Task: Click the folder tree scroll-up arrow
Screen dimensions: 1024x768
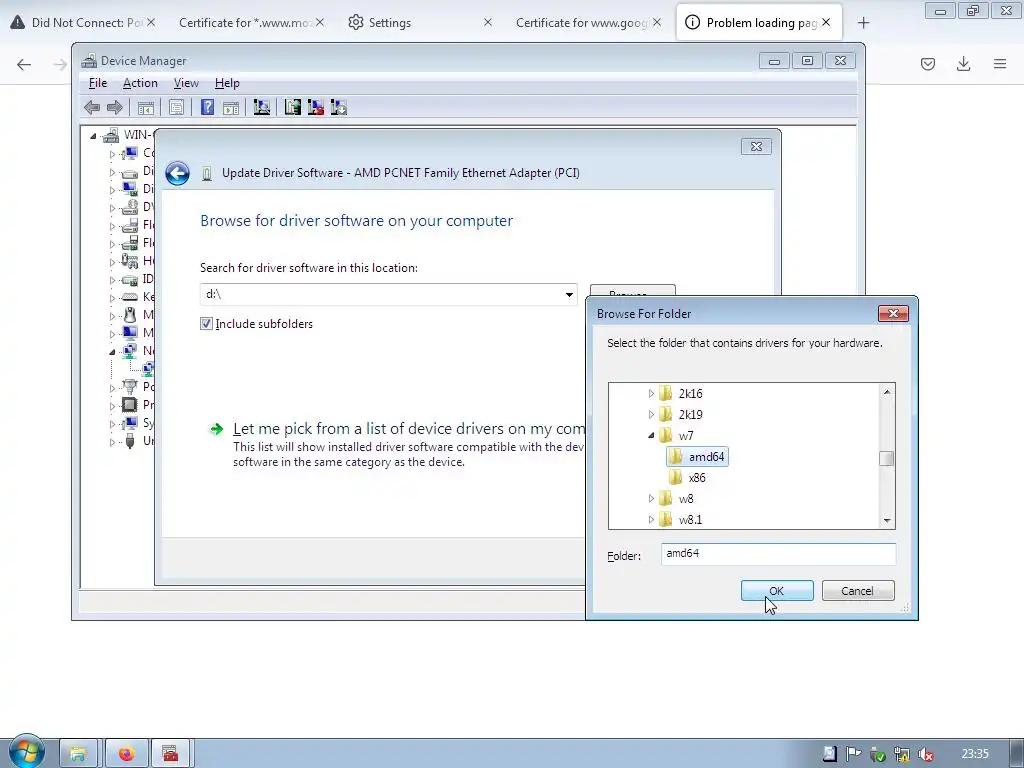Action: pyautogui.click(x=886, y=392)
